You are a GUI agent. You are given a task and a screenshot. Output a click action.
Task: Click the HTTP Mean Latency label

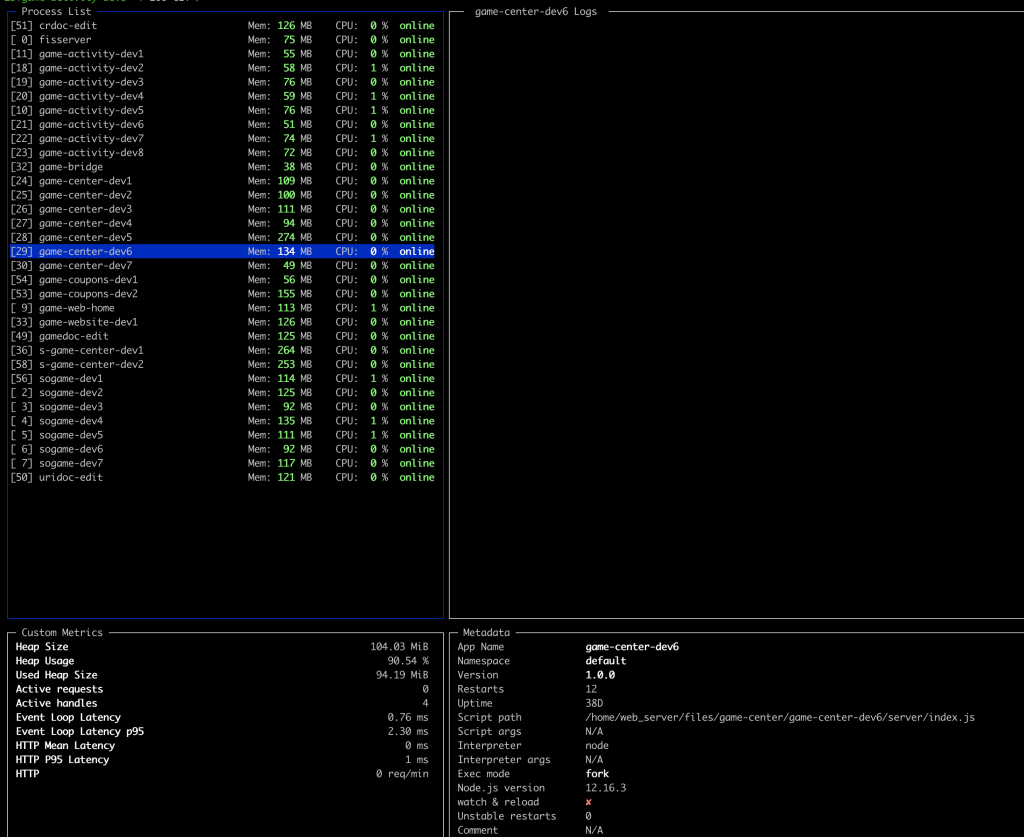pyautogui.click(x=65, y=746)
